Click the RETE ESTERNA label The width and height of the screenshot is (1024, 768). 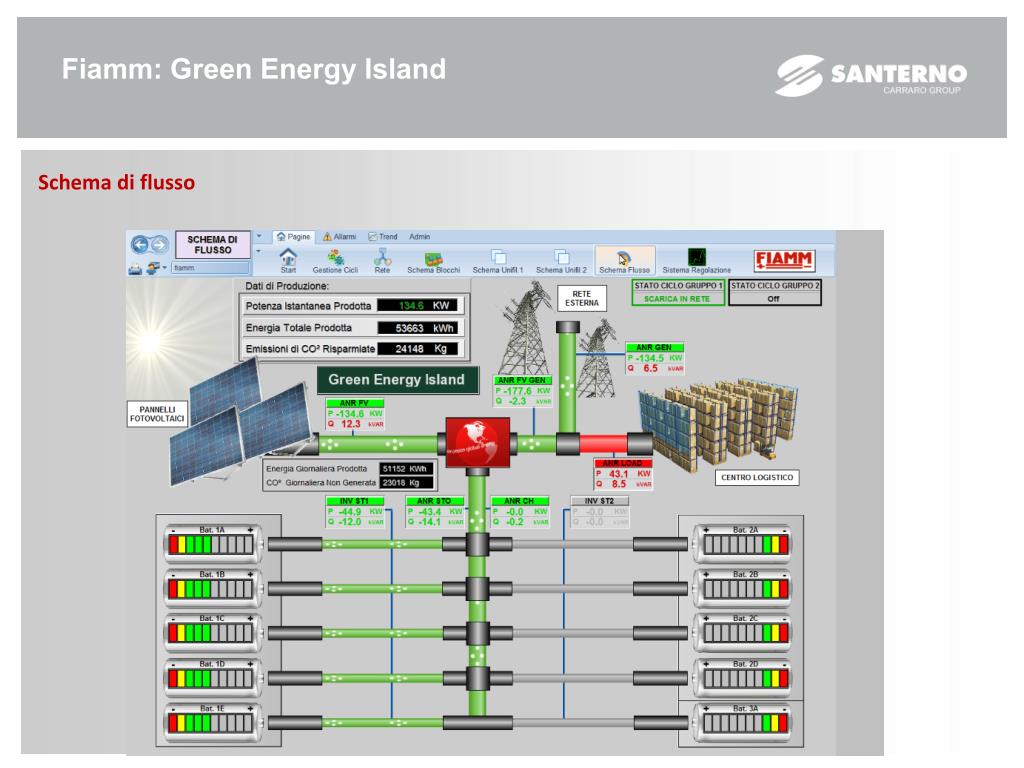coord(581,298)
